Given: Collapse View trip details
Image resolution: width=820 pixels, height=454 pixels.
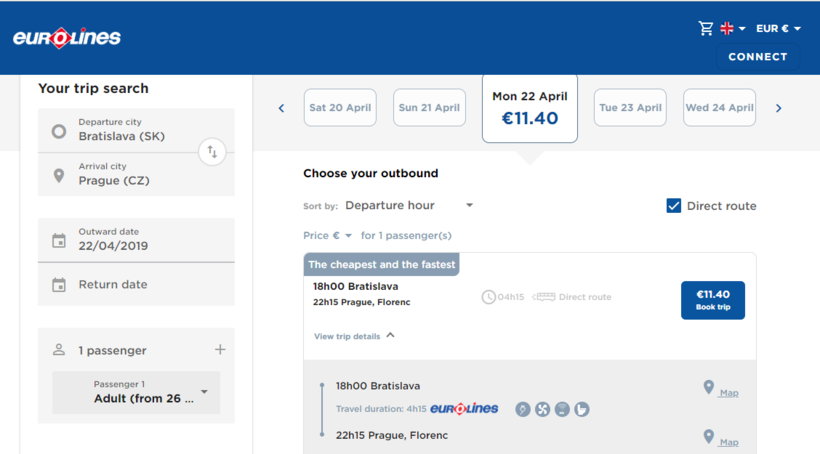Looking at the screenshot, I should click(354, 336).
